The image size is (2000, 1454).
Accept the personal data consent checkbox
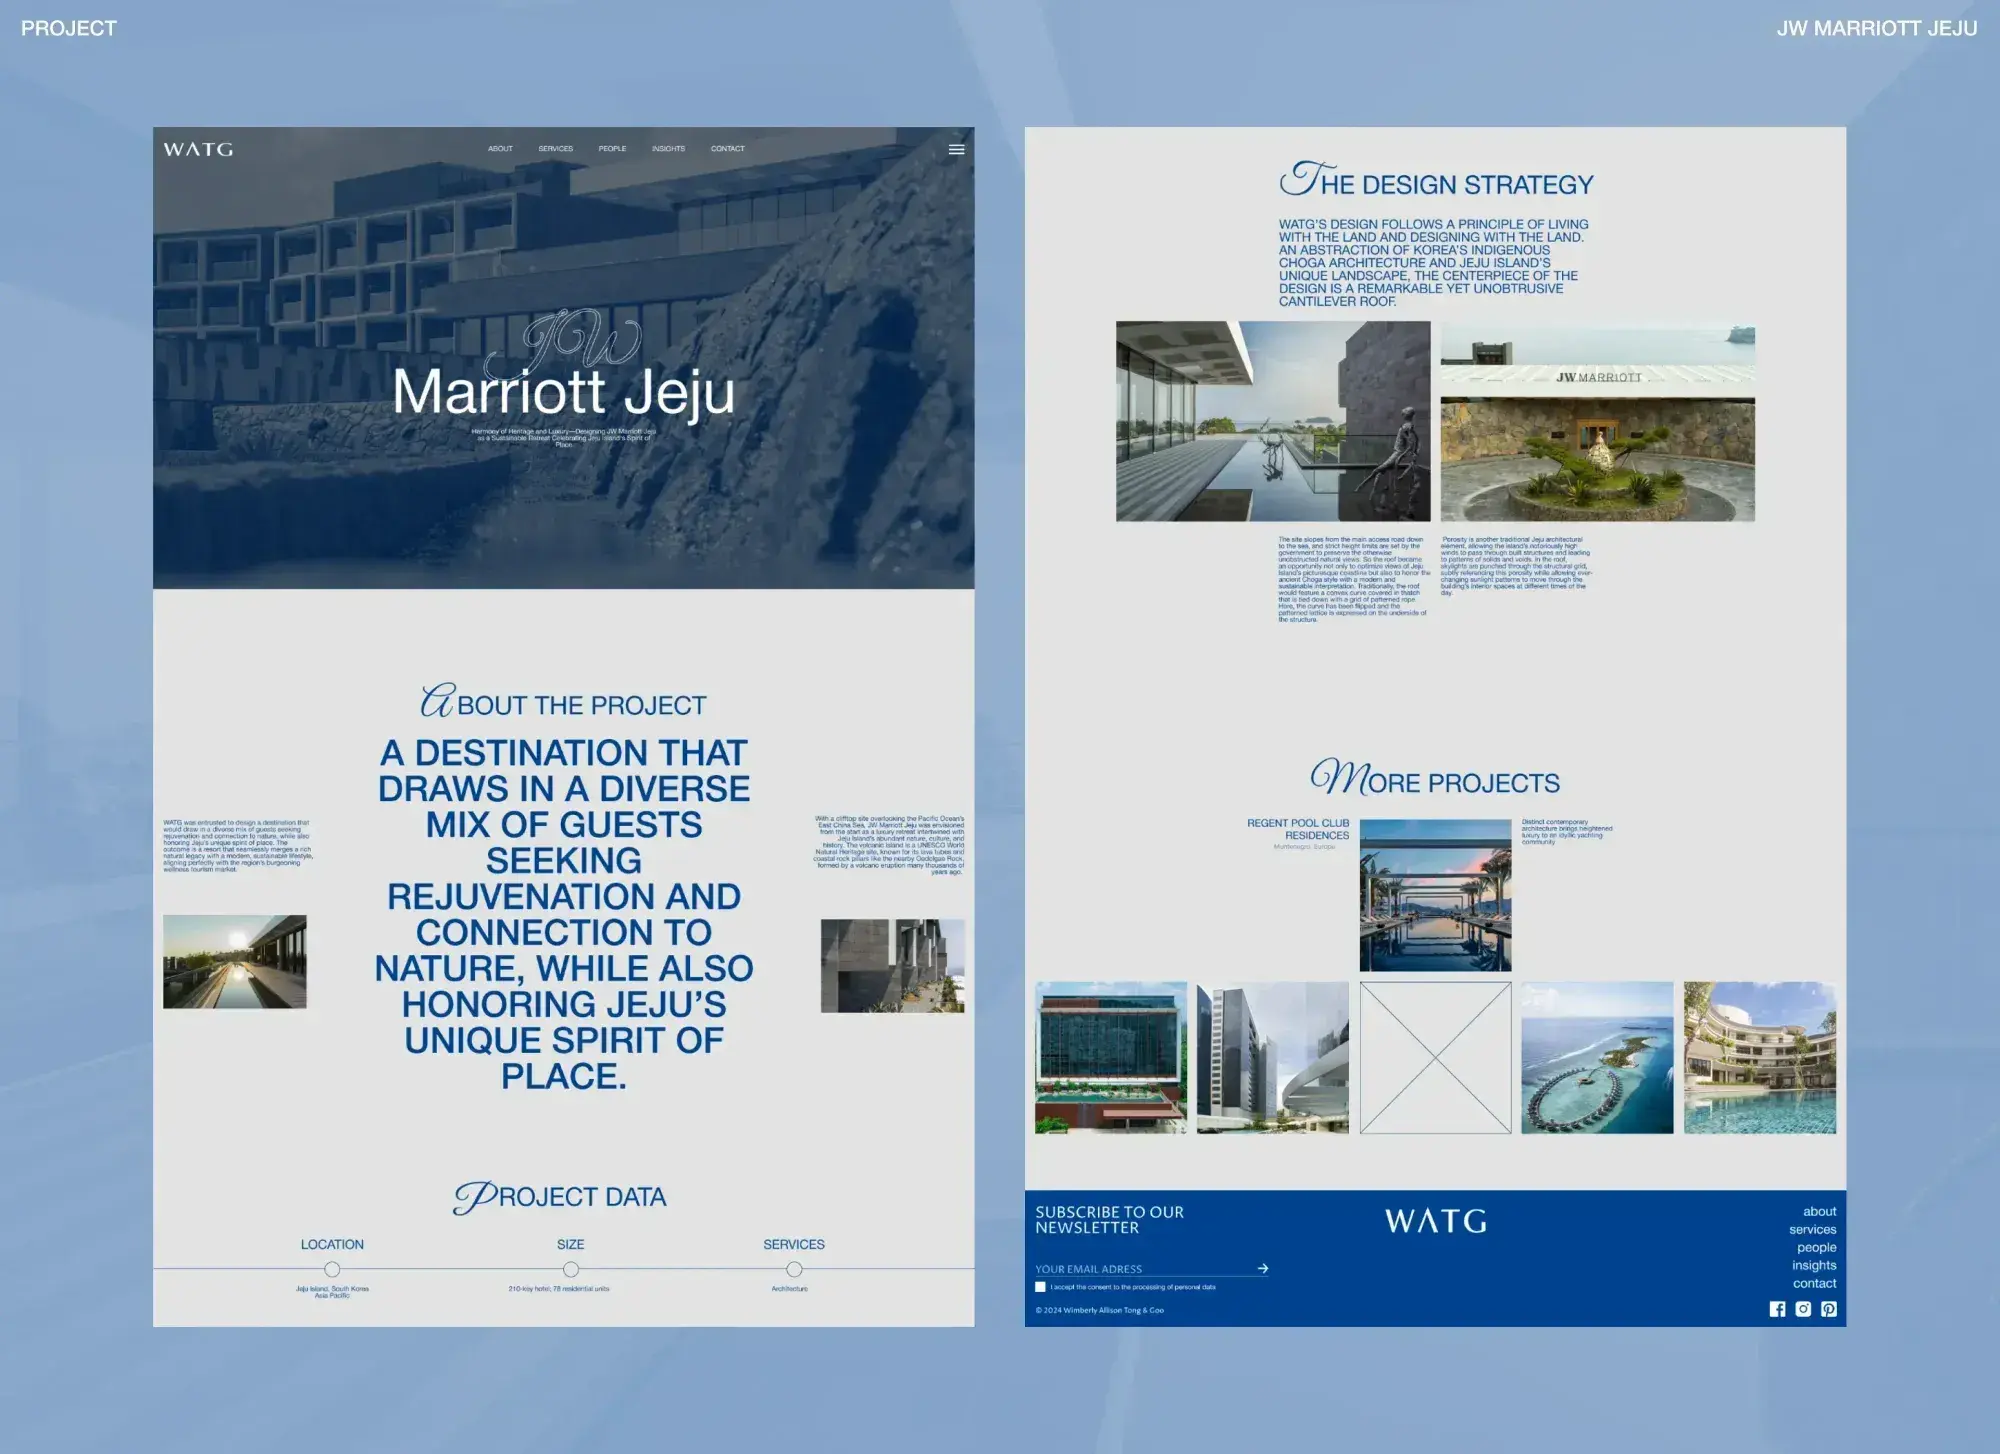[1040, 1287]
